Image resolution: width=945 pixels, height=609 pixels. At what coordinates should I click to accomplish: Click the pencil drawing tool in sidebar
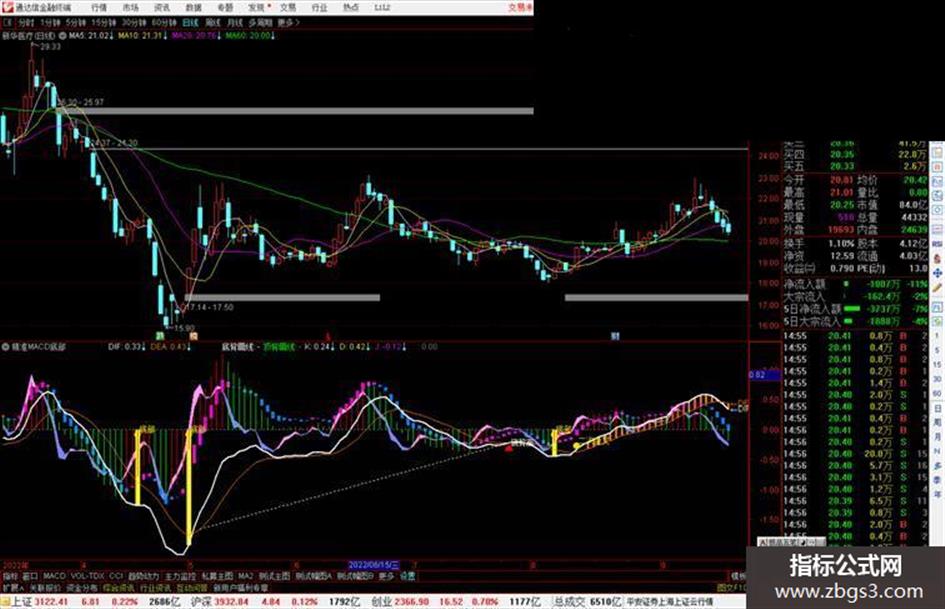938,289
